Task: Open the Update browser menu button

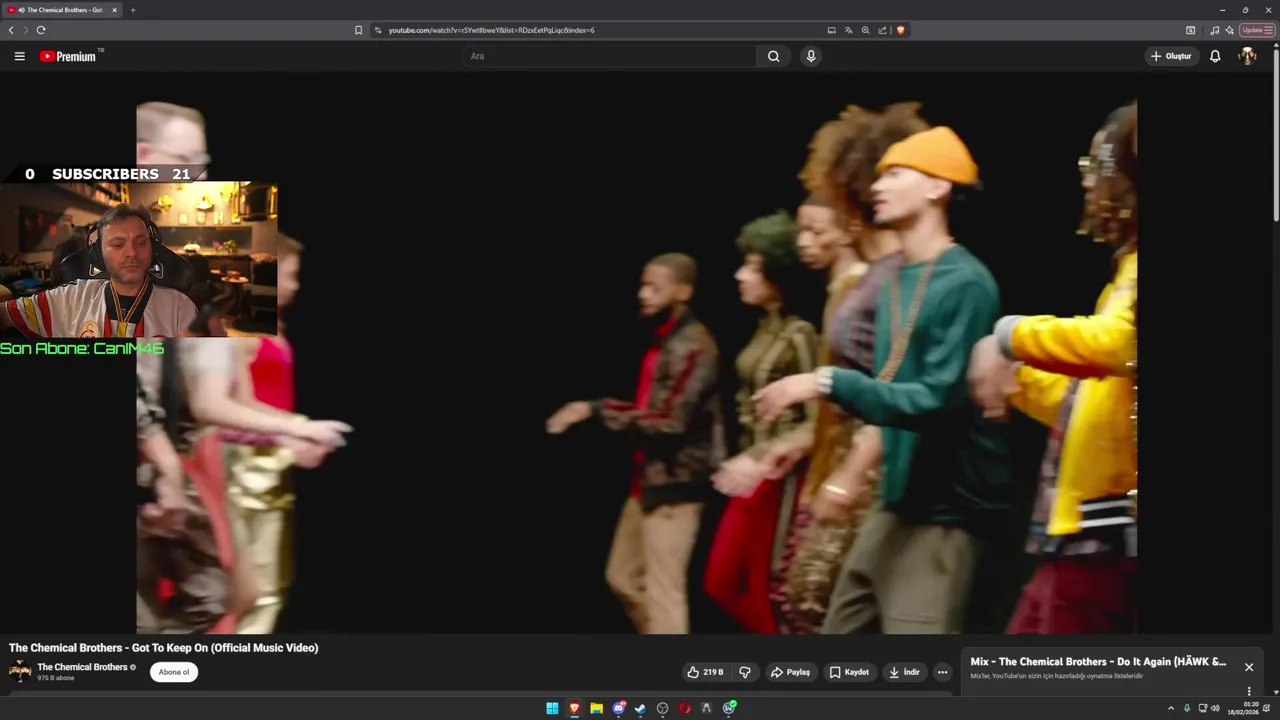Action: coord(1256,30)
